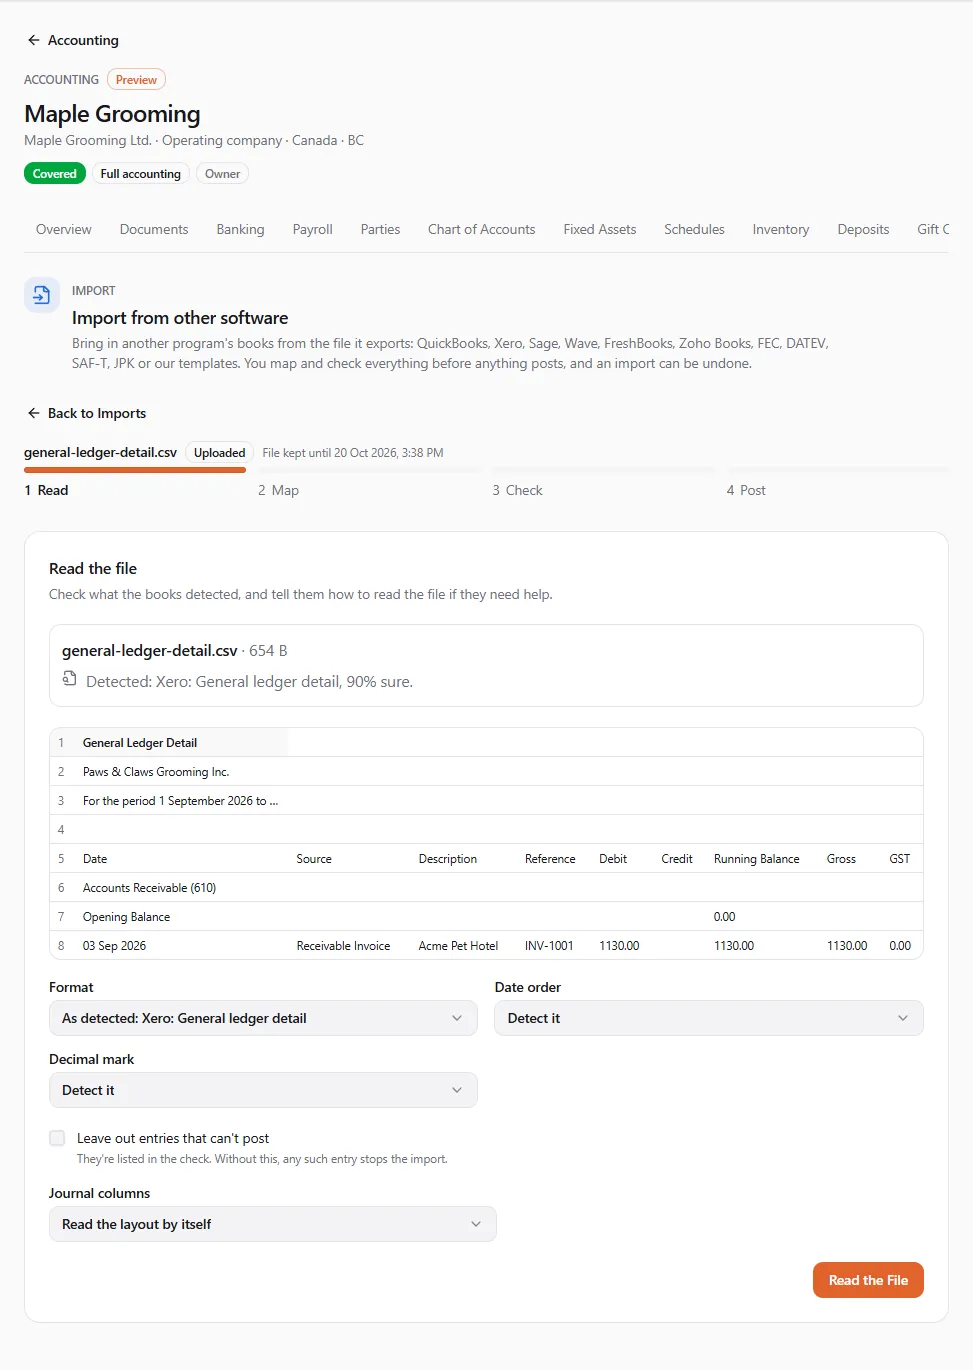Switch to the Overview tab
This screenshot has height=1370, width=973.
(x=64, y=229)
